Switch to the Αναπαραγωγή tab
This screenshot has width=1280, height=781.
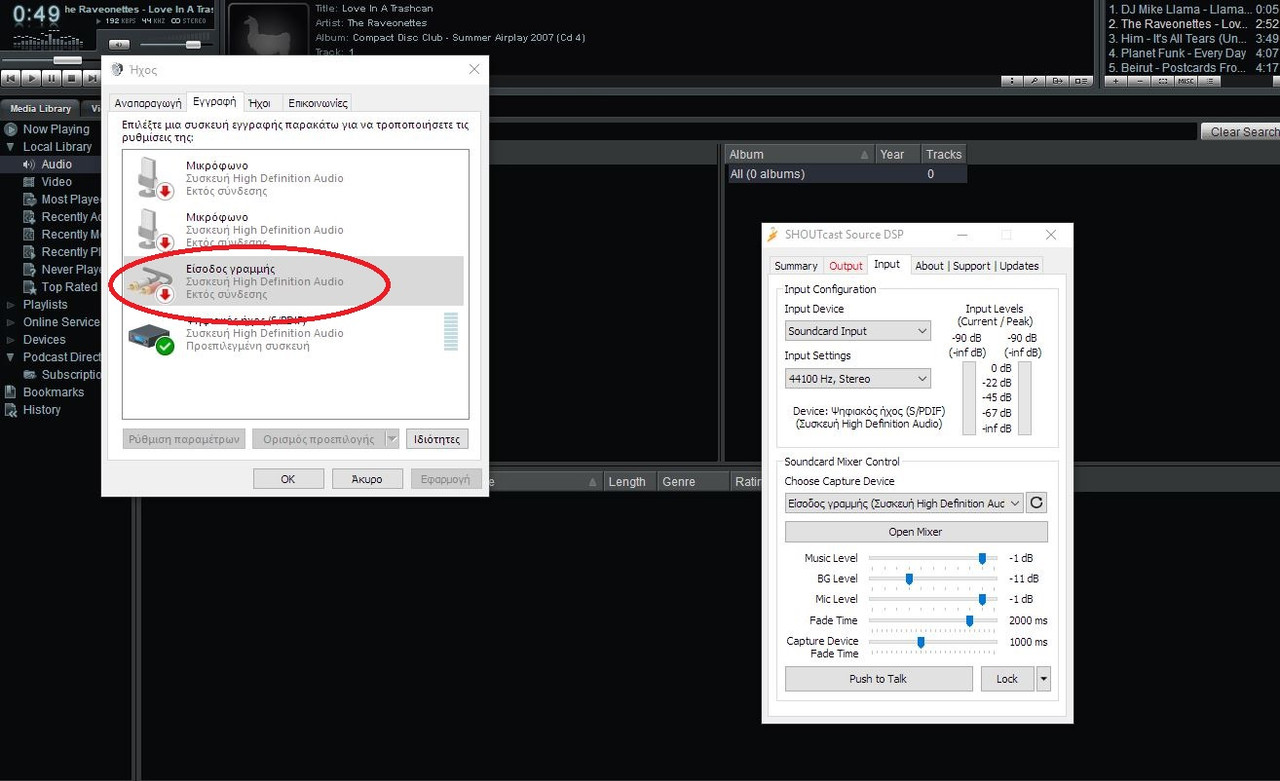[x=148, y=103]
